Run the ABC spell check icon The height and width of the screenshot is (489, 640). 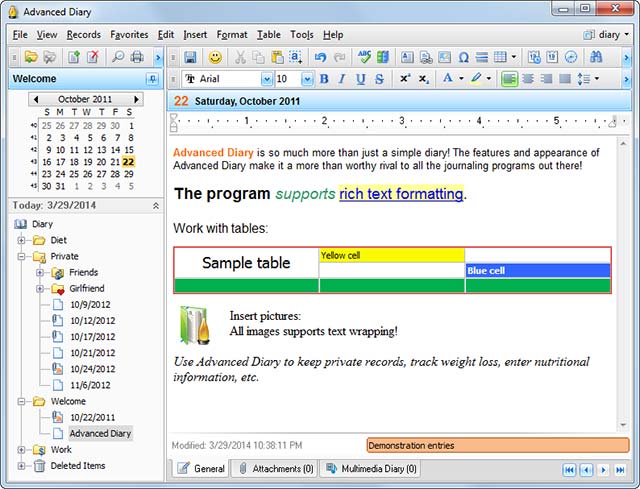click(x=364, y=57)
